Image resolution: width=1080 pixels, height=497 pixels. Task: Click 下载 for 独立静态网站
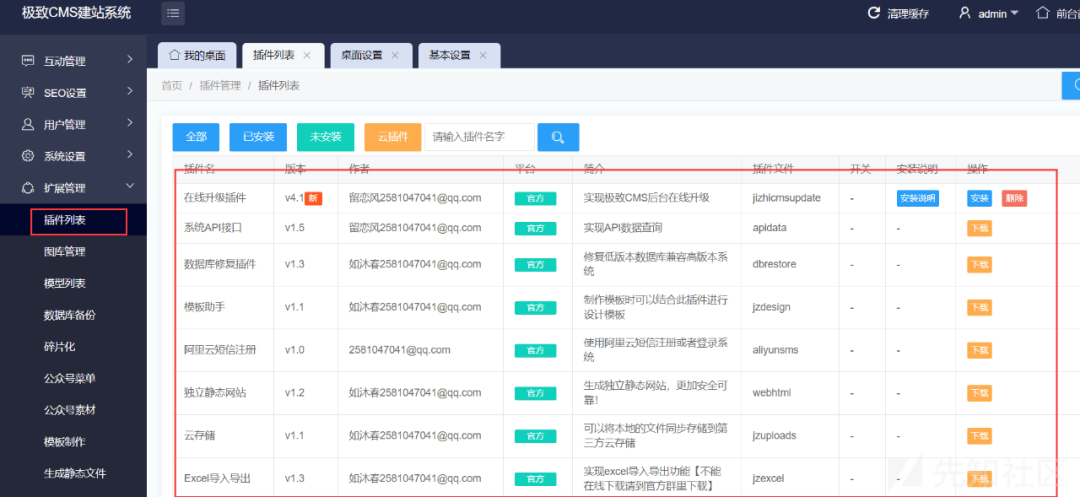(979, 393)
